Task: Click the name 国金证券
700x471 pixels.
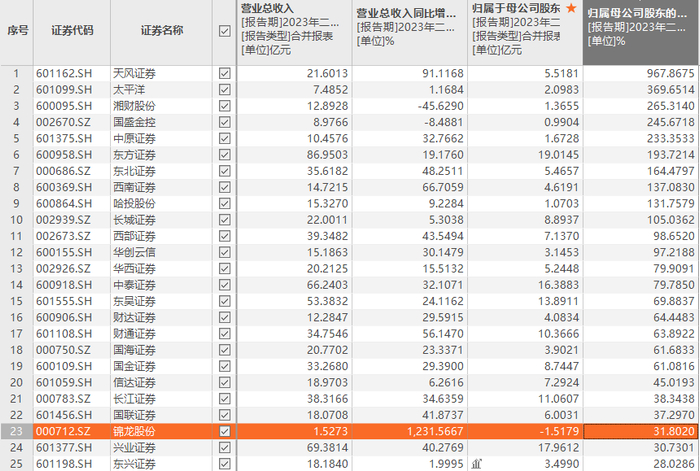Action: point(134,366)
